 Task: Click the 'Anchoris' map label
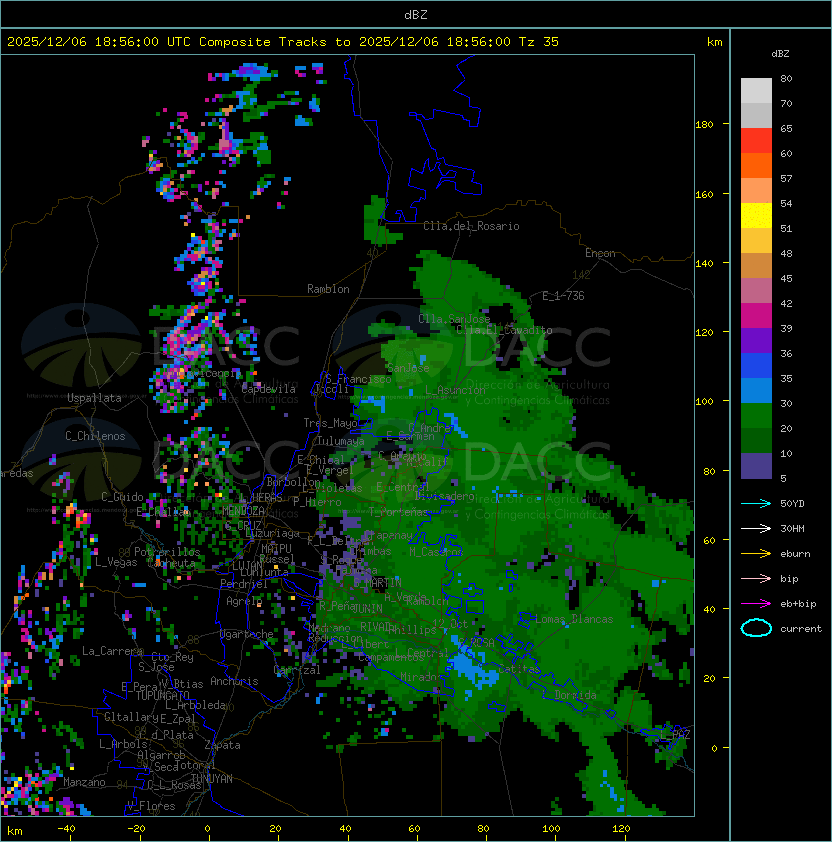[x=234, y=681]
